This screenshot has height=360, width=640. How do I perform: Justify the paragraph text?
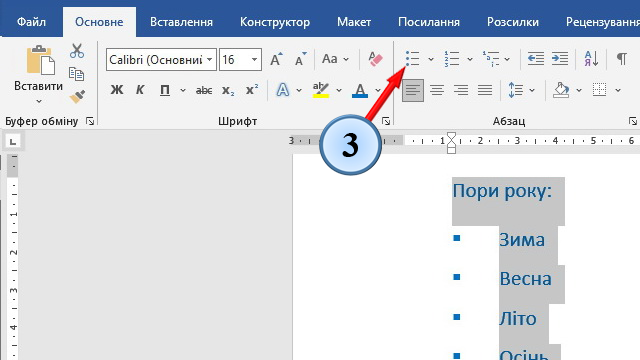[x=485, y=90]
